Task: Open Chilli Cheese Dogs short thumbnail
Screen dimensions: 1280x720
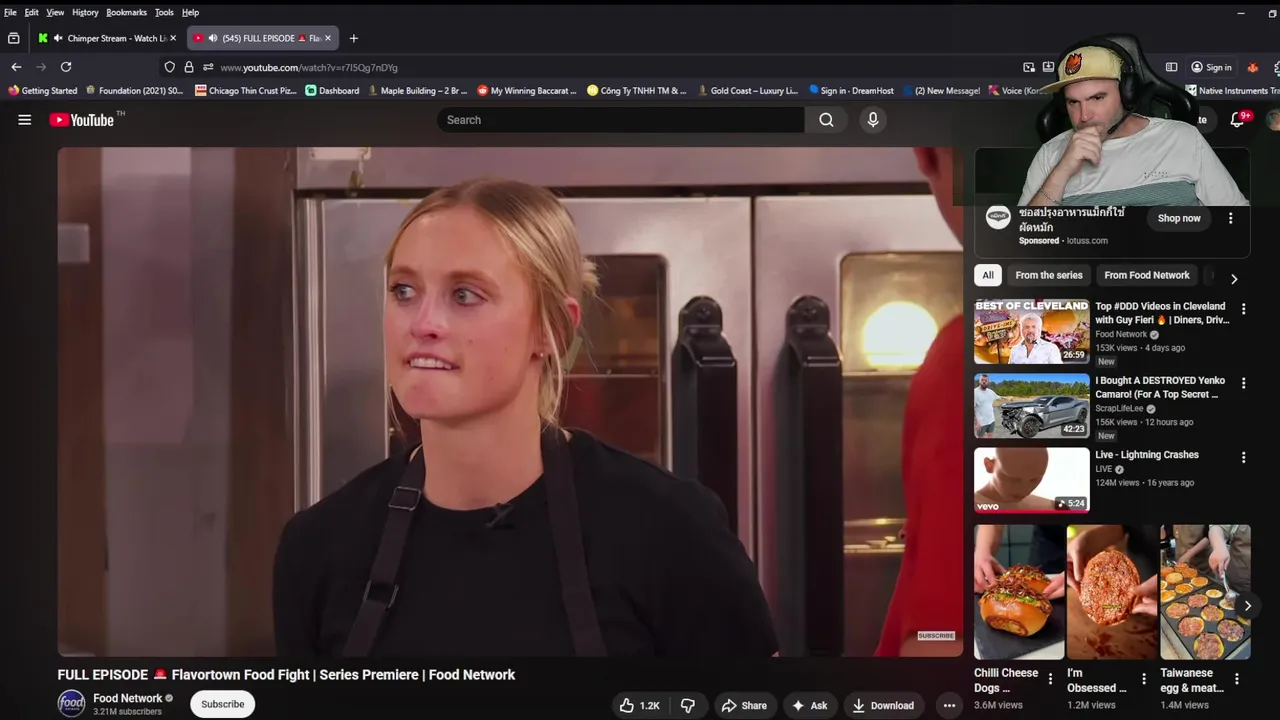Action: (x=1019, y=592)
